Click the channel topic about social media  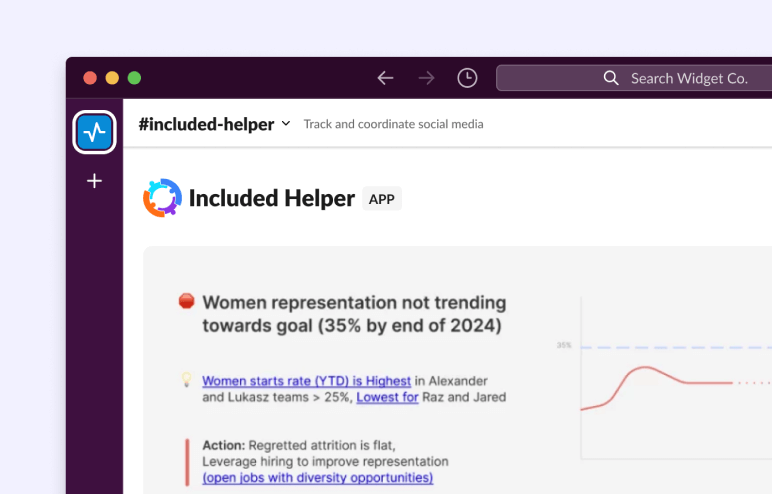click(393, 124)
